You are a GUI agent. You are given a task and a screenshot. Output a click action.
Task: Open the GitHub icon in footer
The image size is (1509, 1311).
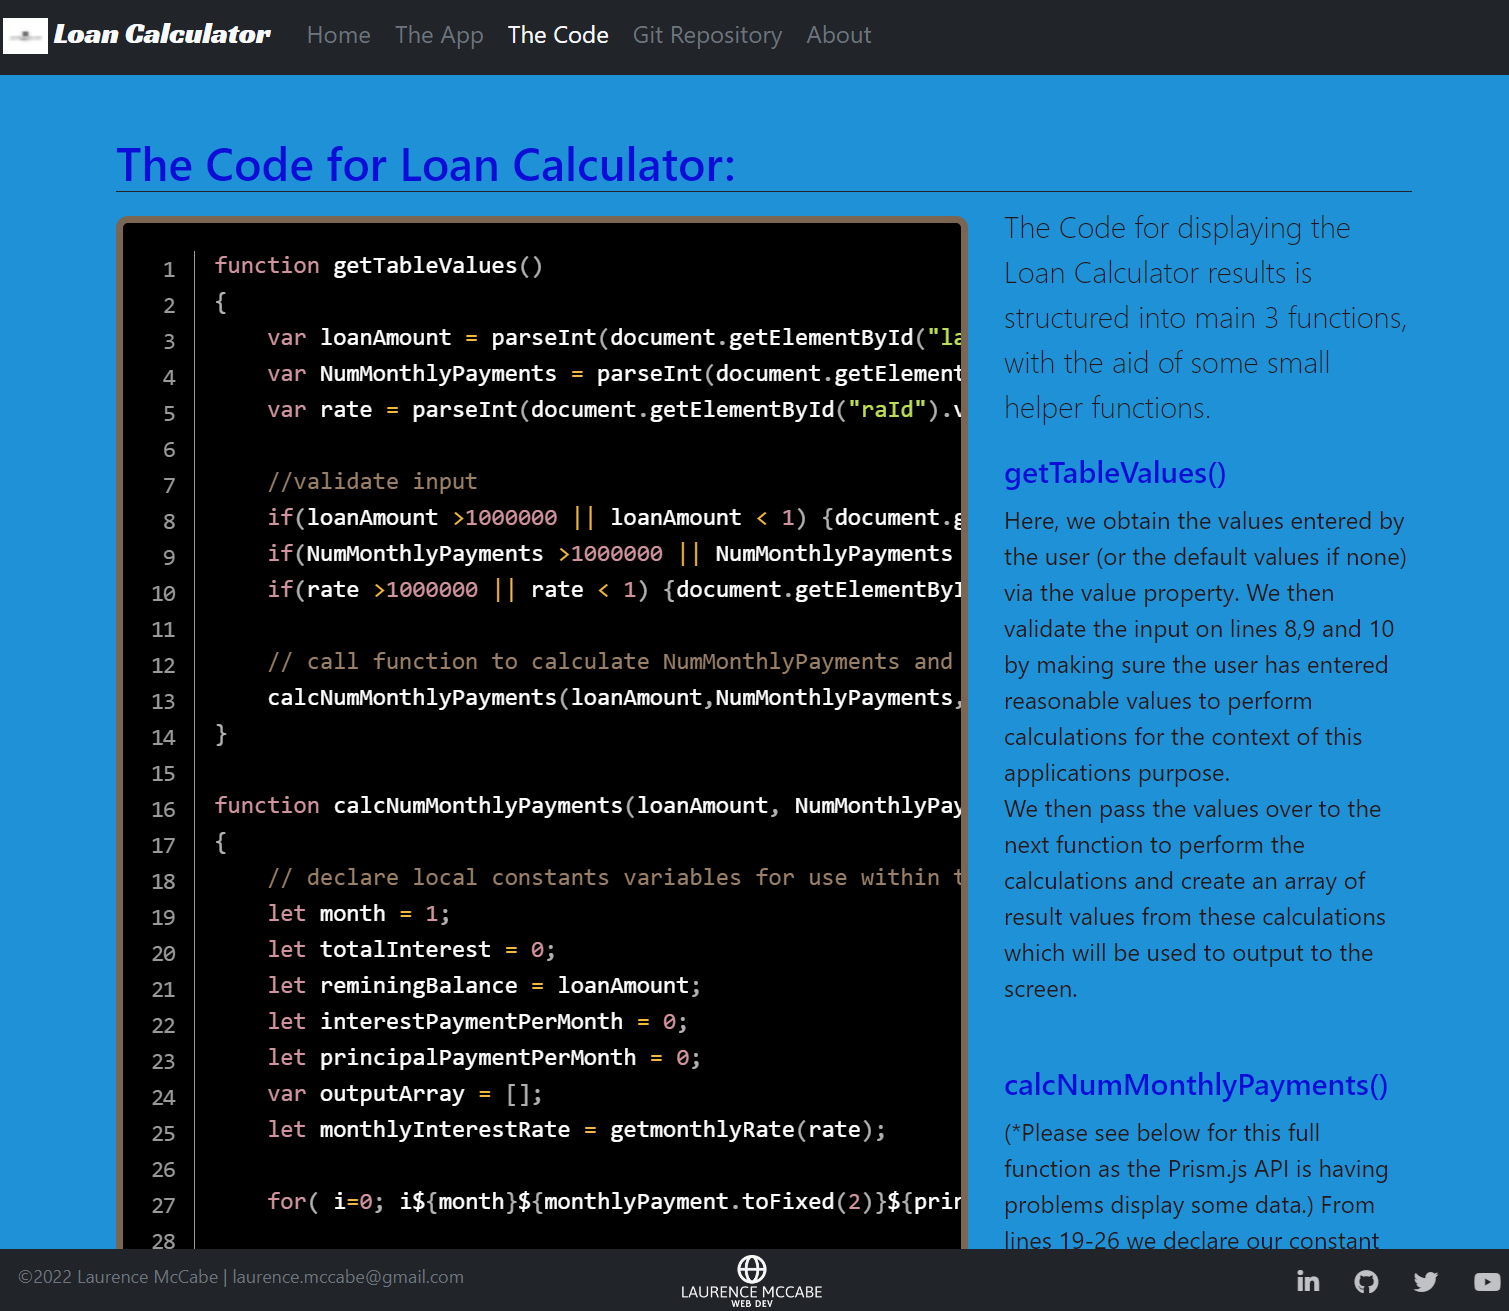point(1366,1281)
